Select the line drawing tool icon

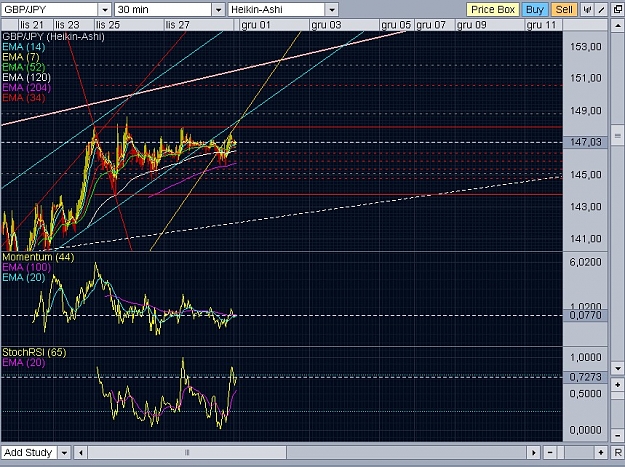[601, 10]
